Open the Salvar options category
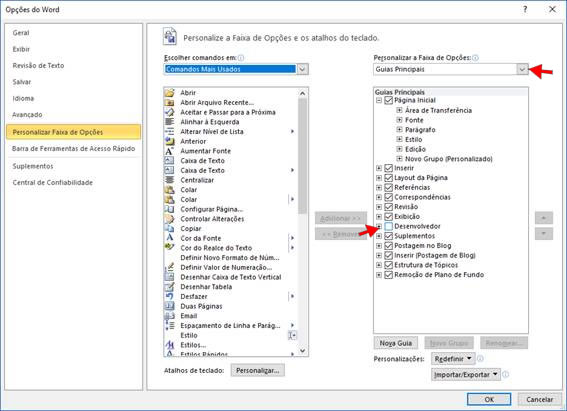 pos(22,82)
